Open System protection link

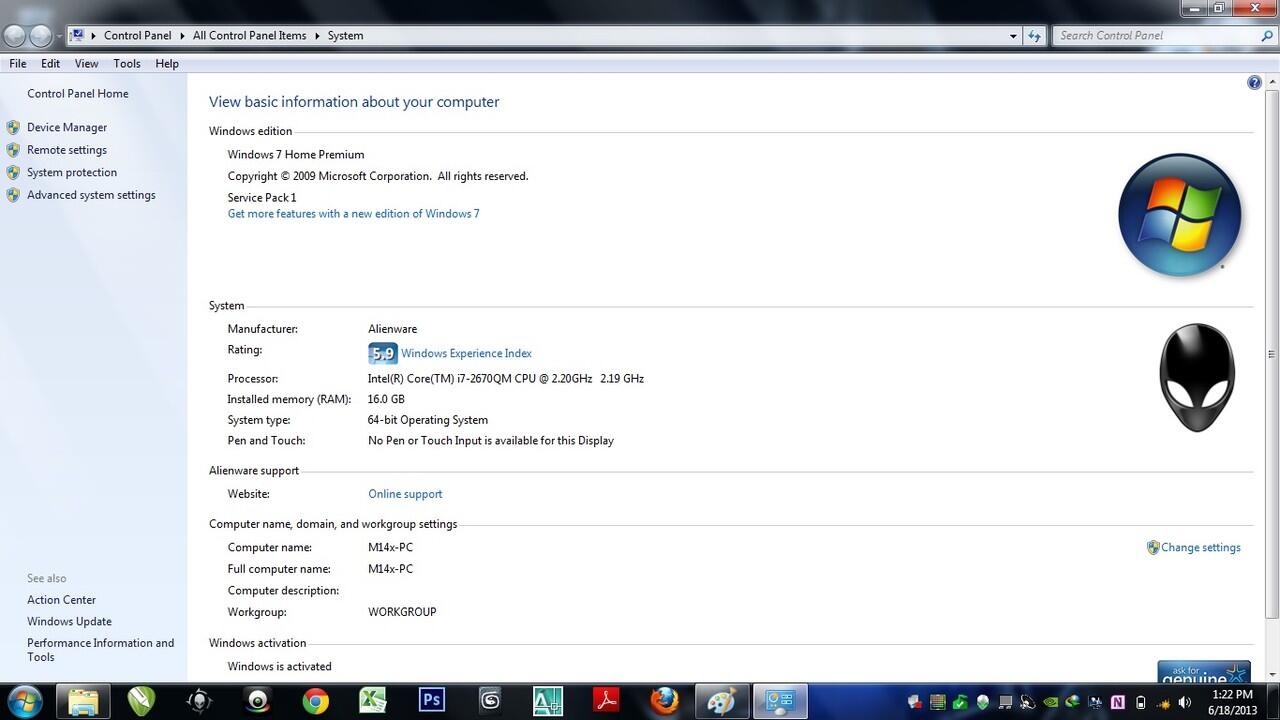72,173
